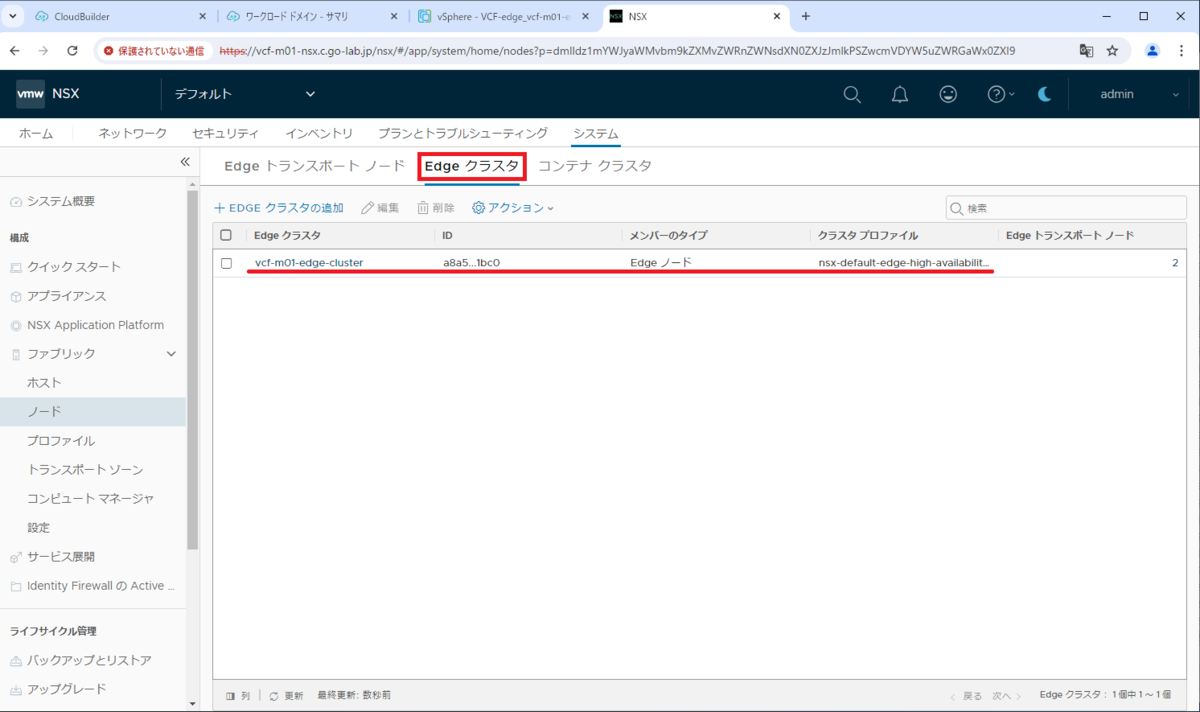The height and width of the screenshot is (712, 1200).
Task: Open システム概要 in sidebar
Action: pyautogui.click(x=61, y=201)
